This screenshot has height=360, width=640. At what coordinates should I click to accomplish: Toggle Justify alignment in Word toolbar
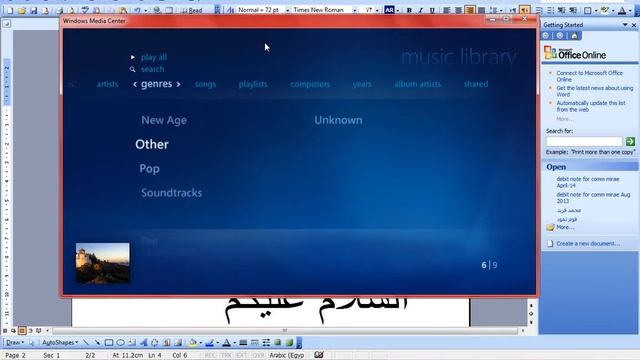[482, 10]
